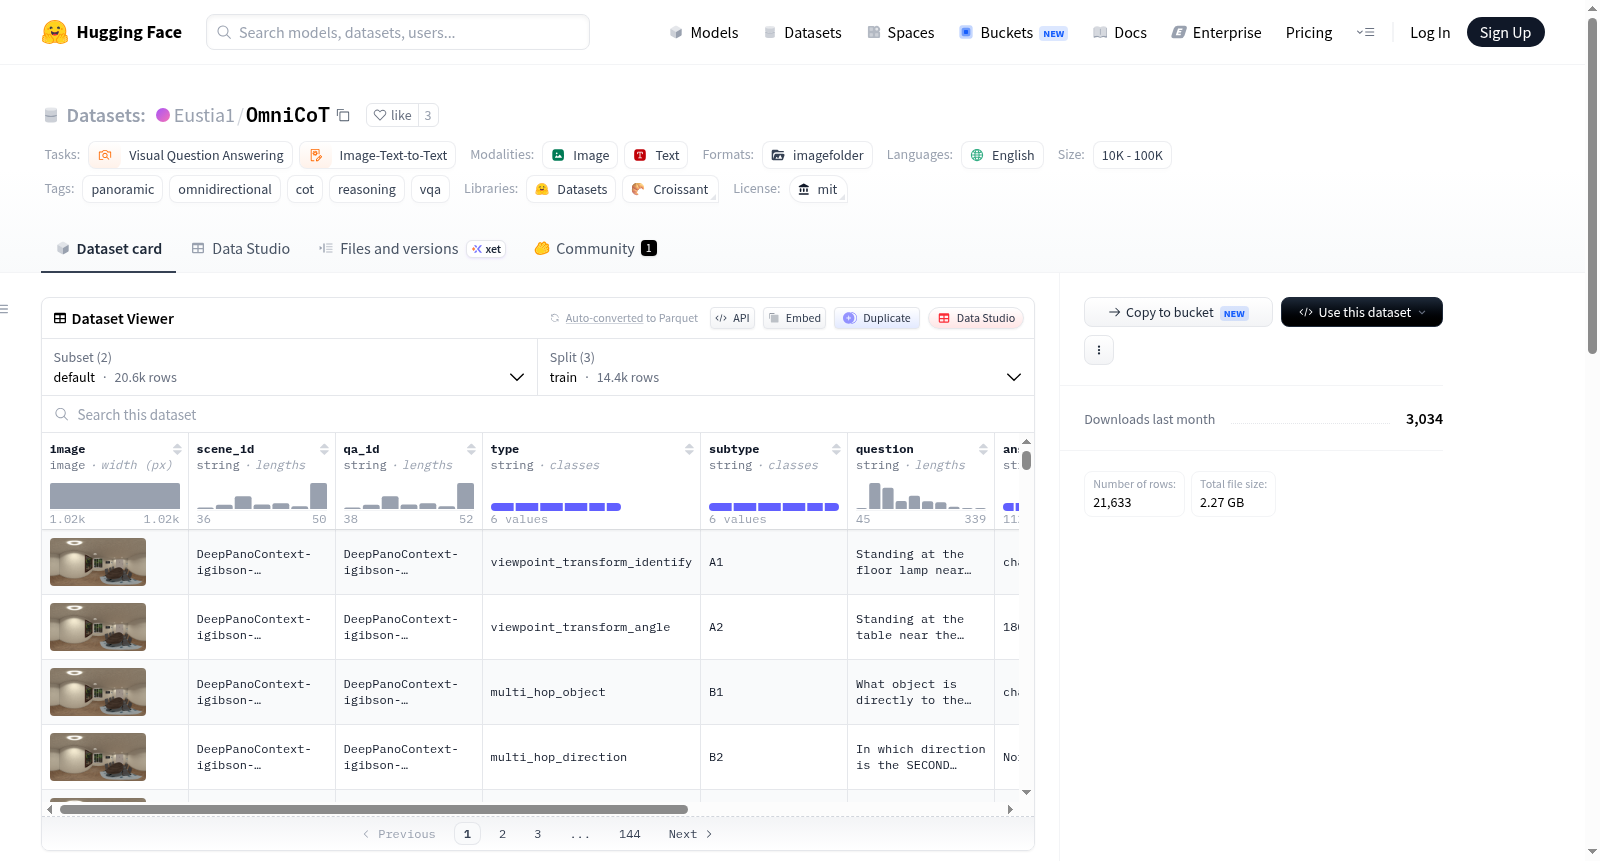Sort by type column
1600x861 pixels.
pos(689,449)
